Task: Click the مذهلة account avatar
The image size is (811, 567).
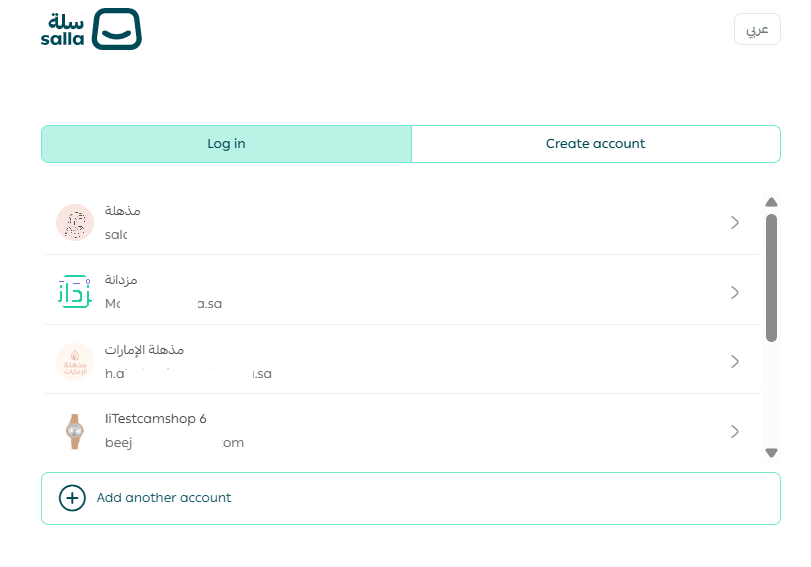Action: point(74,222)
